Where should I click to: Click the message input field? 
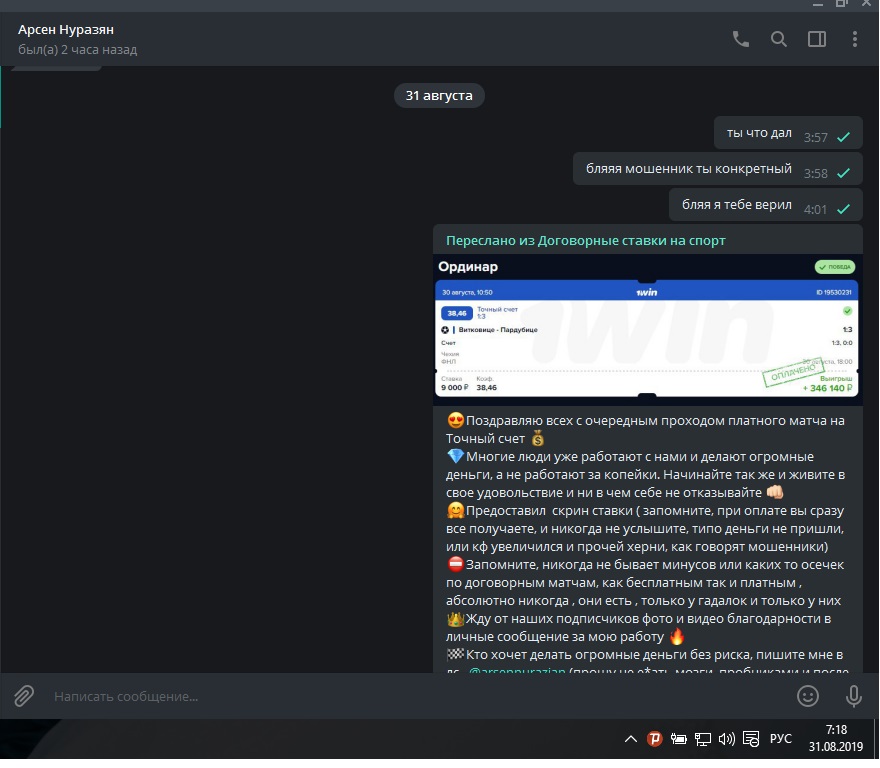[x=415, y=696]
